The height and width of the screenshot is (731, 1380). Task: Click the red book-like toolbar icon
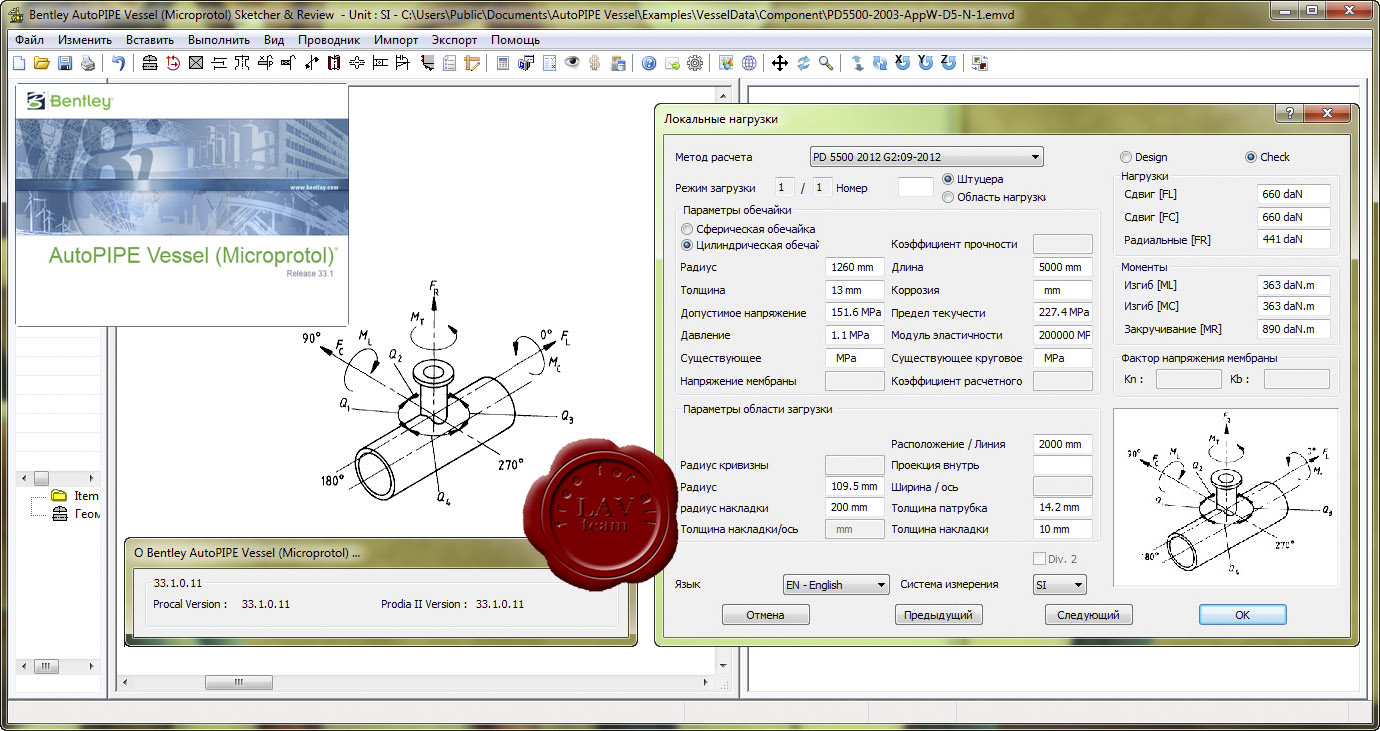pos(334,63)
